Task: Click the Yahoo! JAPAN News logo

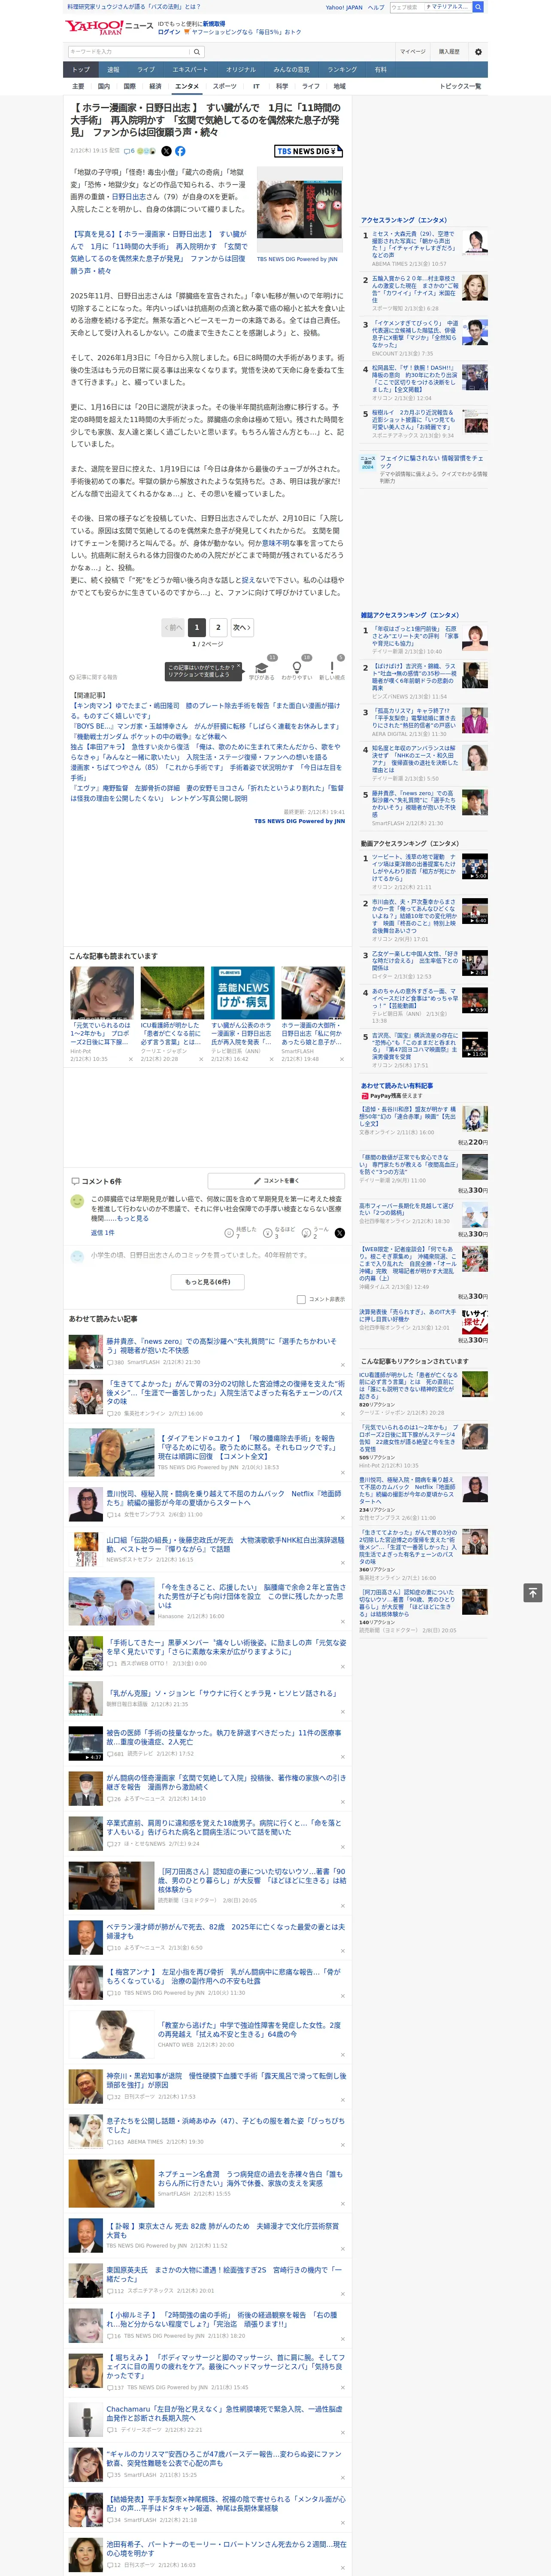Action: [x=109, y=27]
